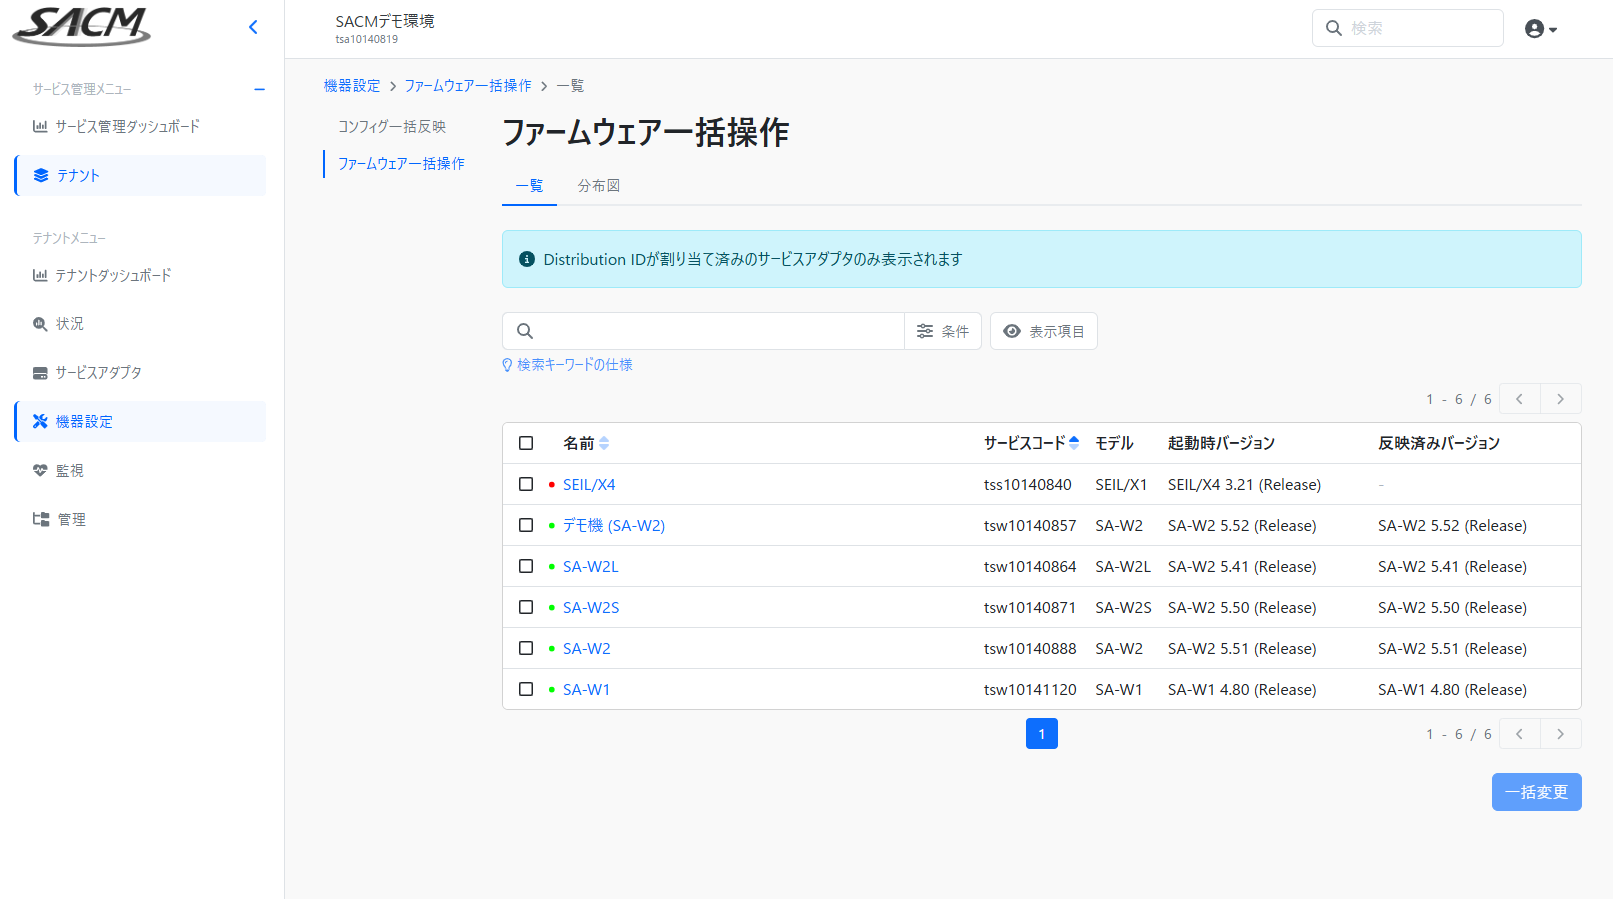The image size is (1613, 899).
Task: Click the 監視 heartbeat icon
Action: 40,470
